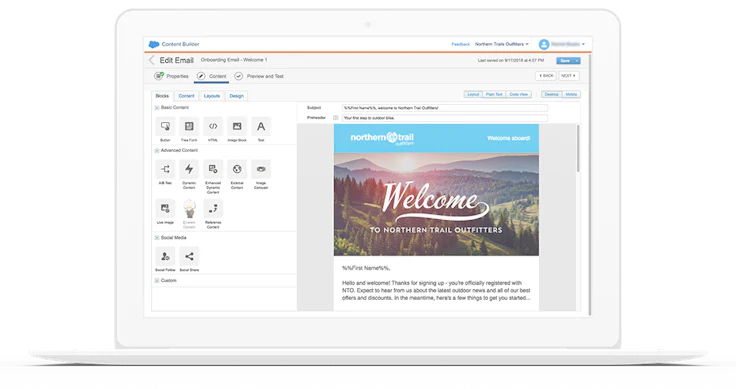Switch to the Content tab in left panel
This screenshot has height=389, width=736.
click(186, 96)
